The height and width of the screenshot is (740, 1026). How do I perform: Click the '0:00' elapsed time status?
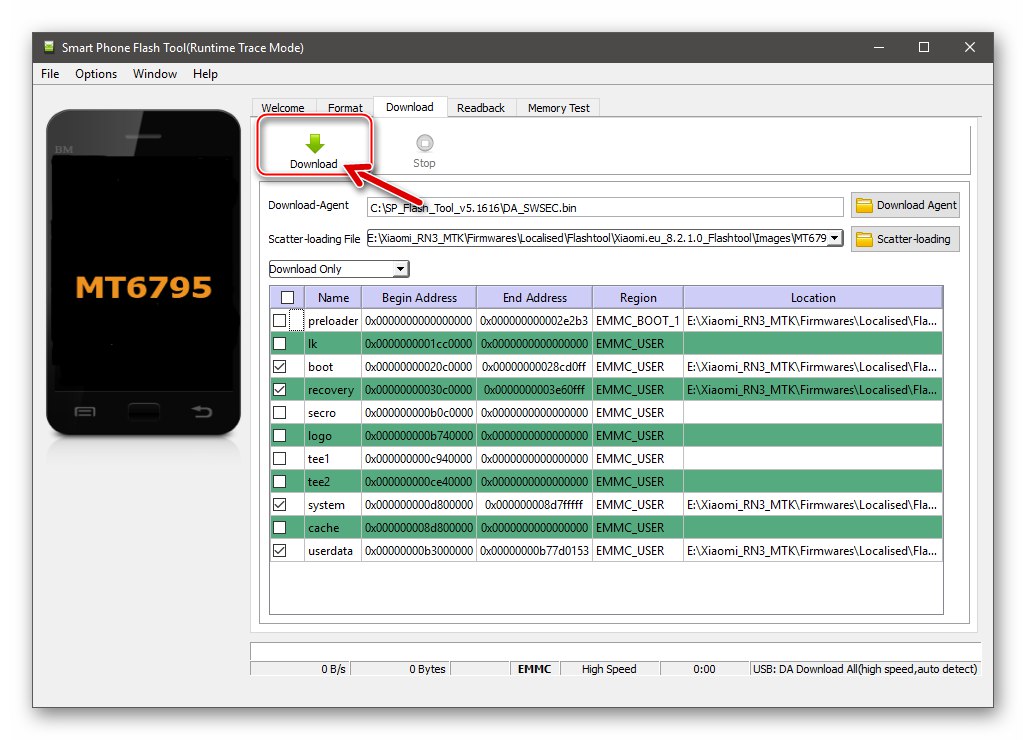pyautogui.click(x=704, y=669)
